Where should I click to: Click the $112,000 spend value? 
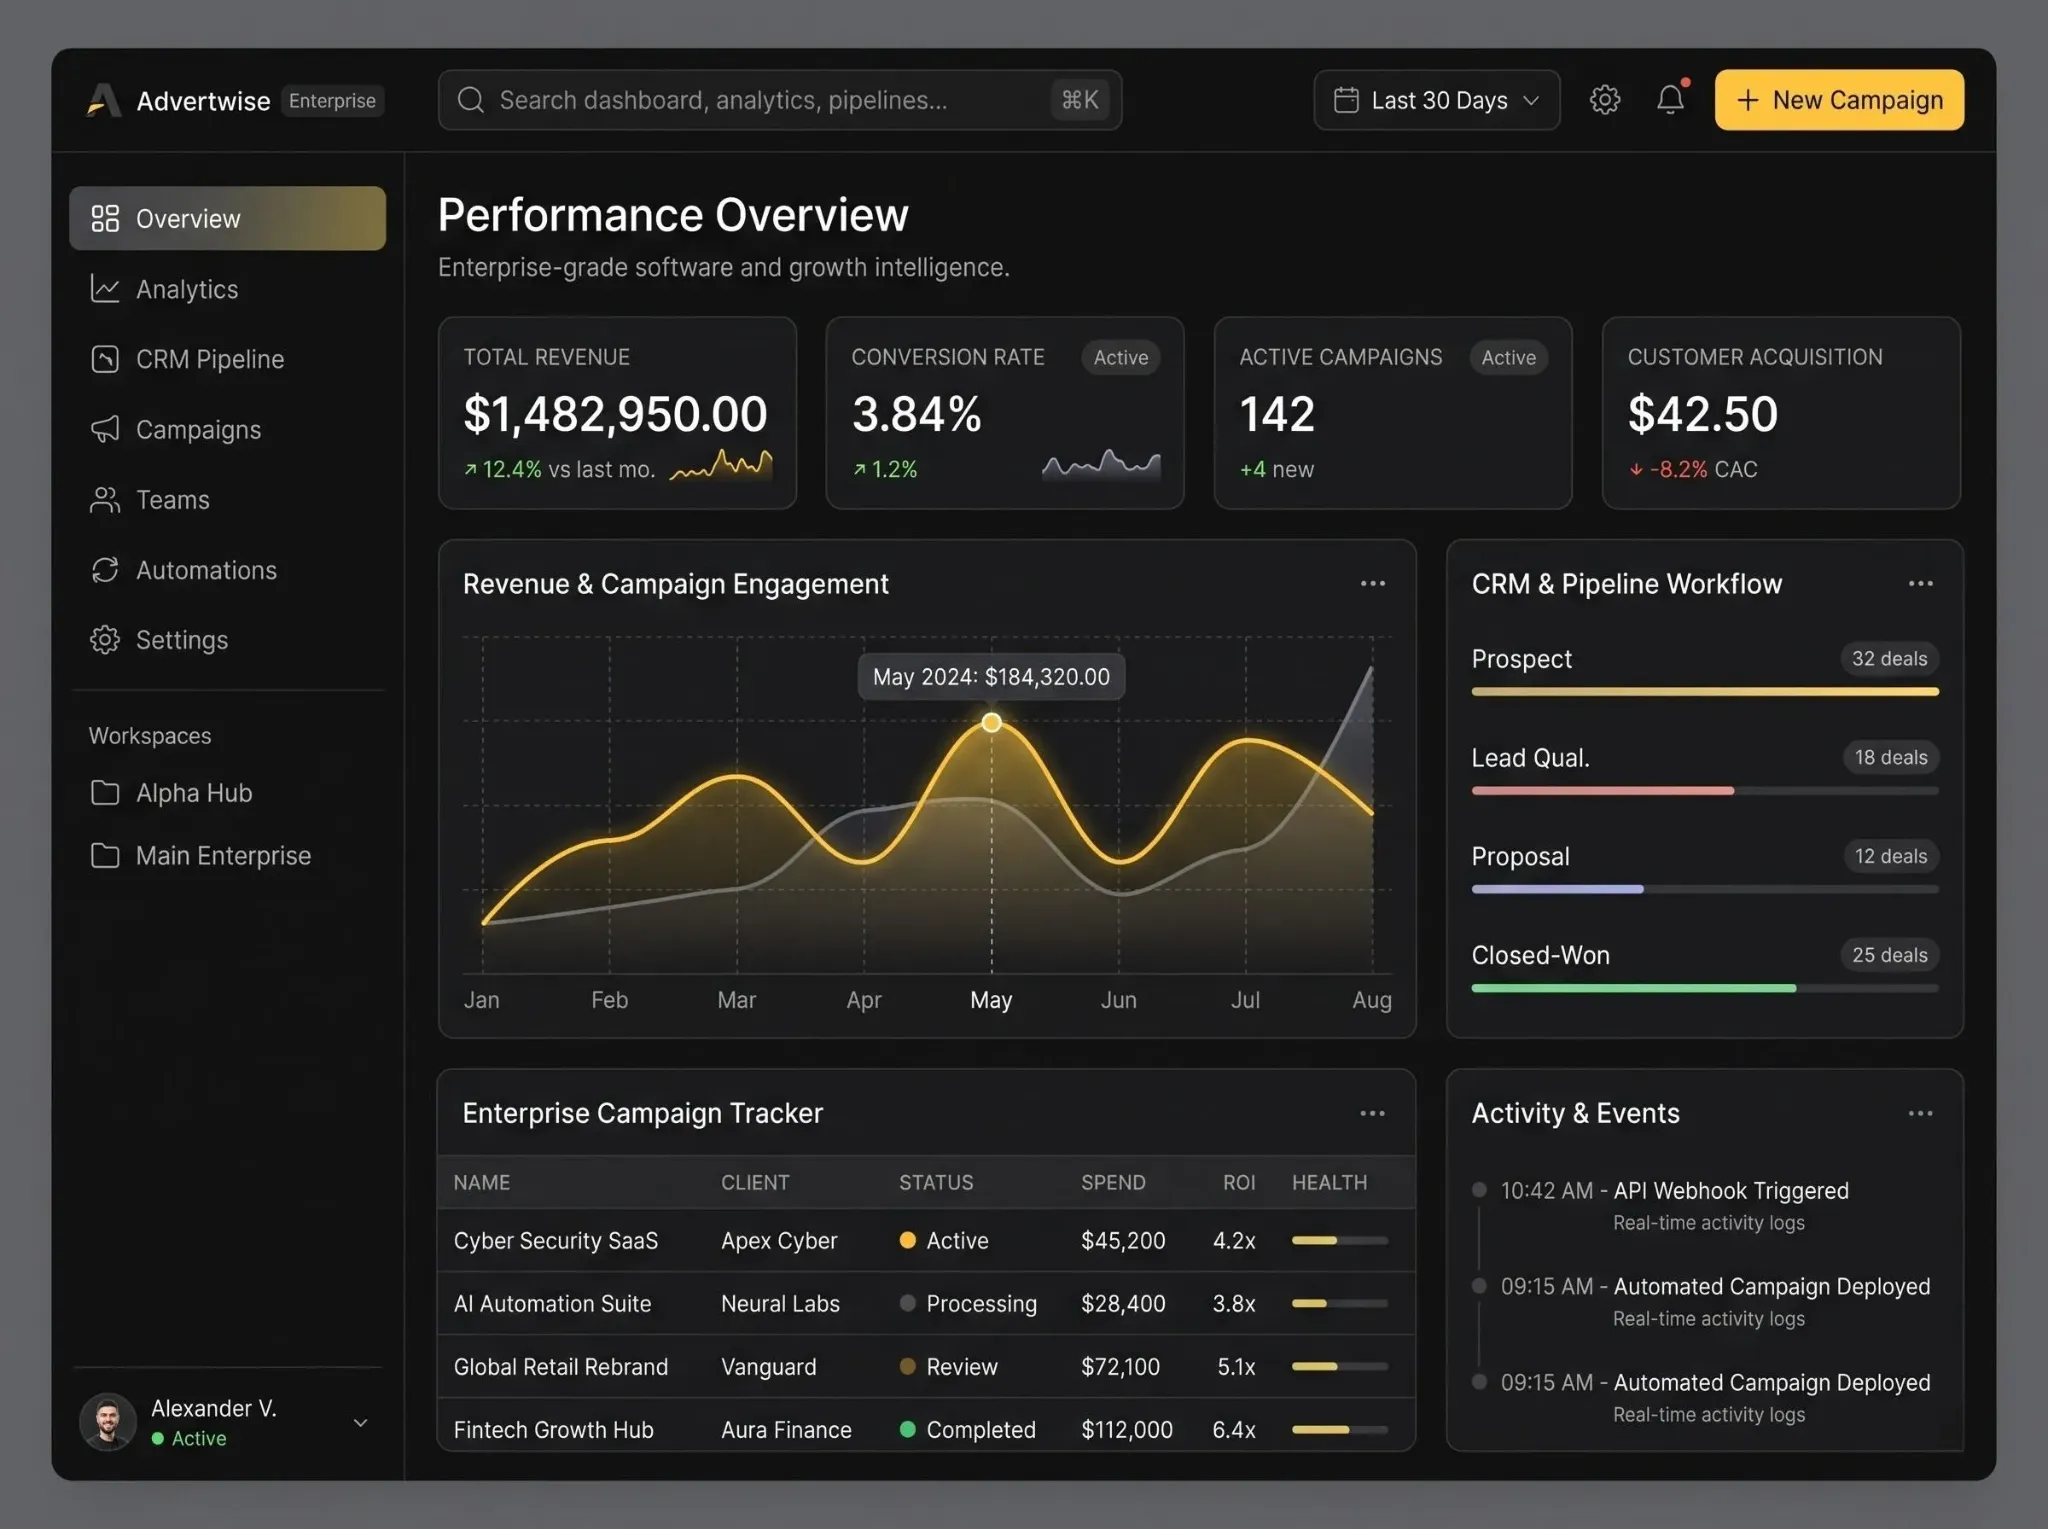(1127, 1430)
